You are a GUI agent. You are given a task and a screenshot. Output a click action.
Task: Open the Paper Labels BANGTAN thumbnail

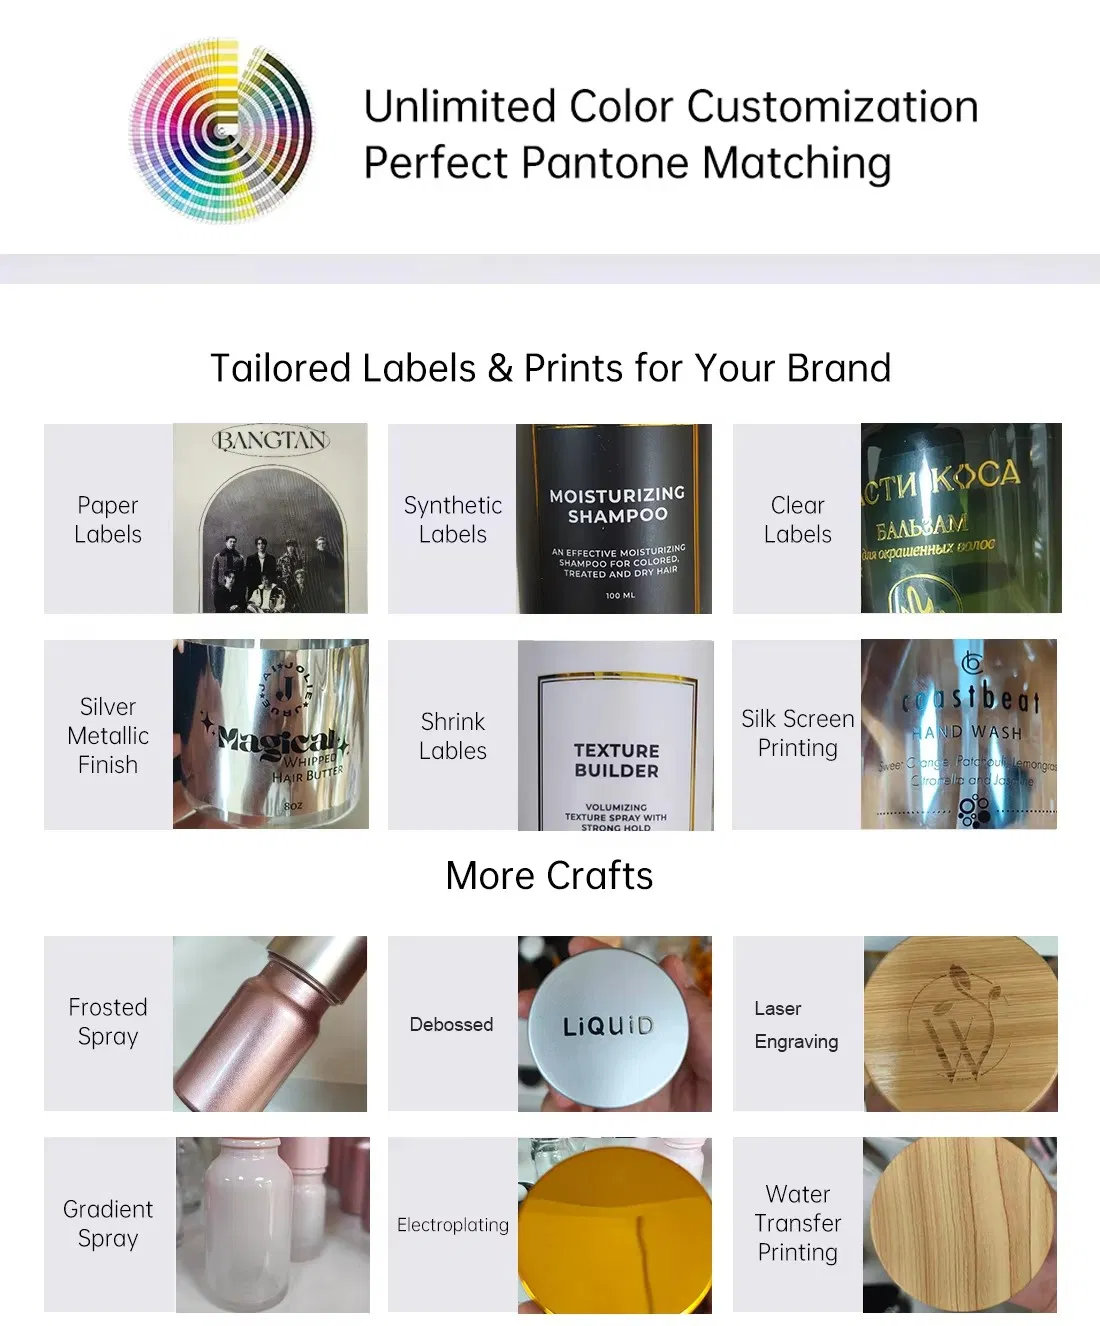point(270,518)
